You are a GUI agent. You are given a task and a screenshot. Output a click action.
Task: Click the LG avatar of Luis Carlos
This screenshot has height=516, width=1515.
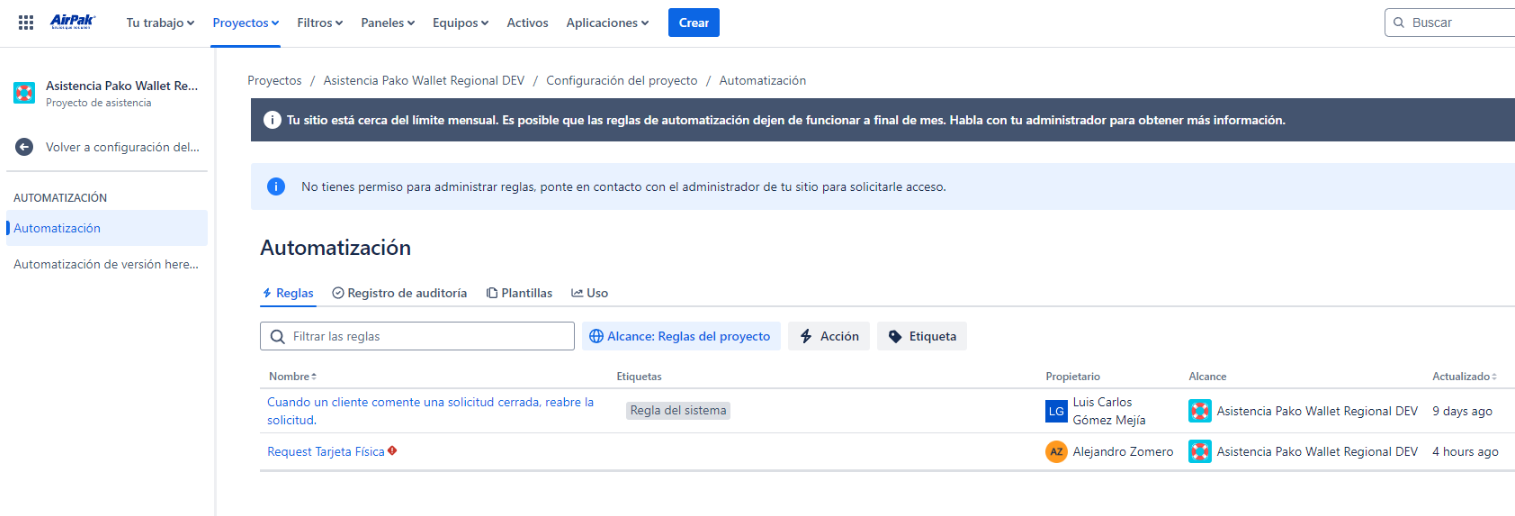point(1056,411)
